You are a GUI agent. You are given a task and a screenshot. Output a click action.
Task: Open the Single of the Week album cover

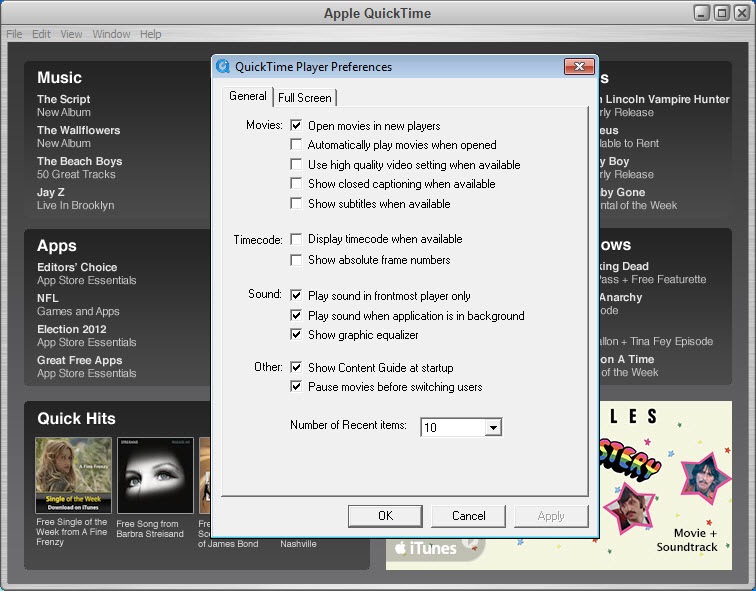pos(73,475)
